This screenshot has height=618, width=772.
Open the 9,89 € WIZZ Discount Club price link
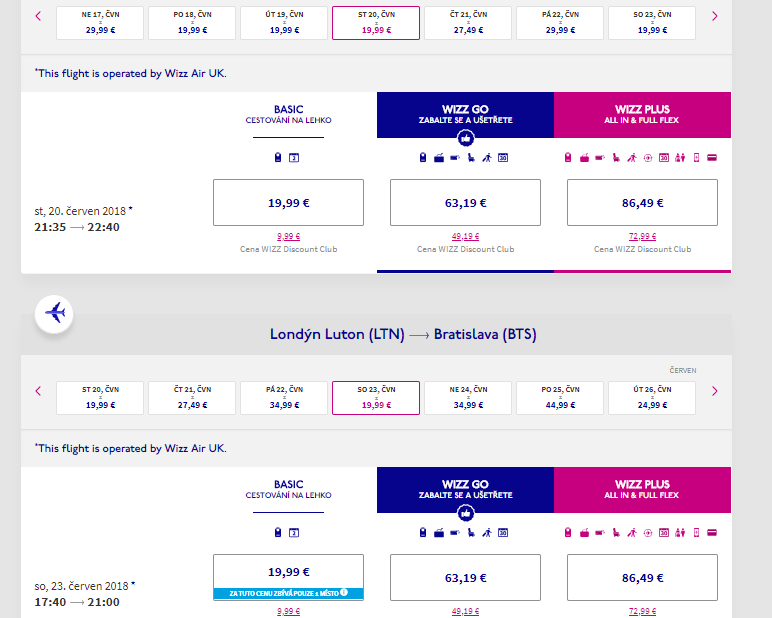[x=288, y=236]
